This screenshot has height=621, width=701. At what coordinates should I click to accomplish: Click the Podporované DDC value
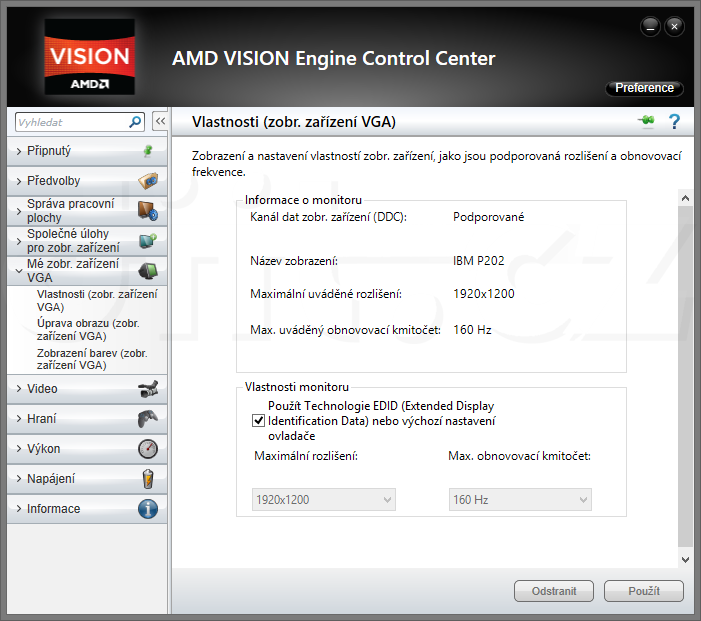point(489,217)
